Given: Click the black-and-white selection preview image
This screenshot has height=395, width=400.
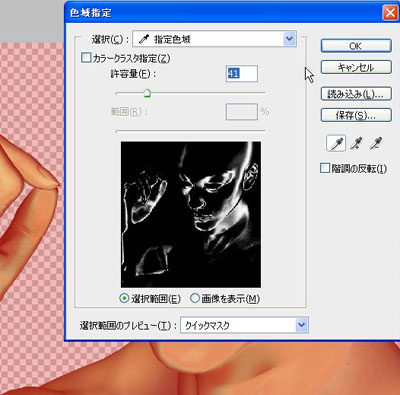Looking at the screenshot, I should point(191,214).
